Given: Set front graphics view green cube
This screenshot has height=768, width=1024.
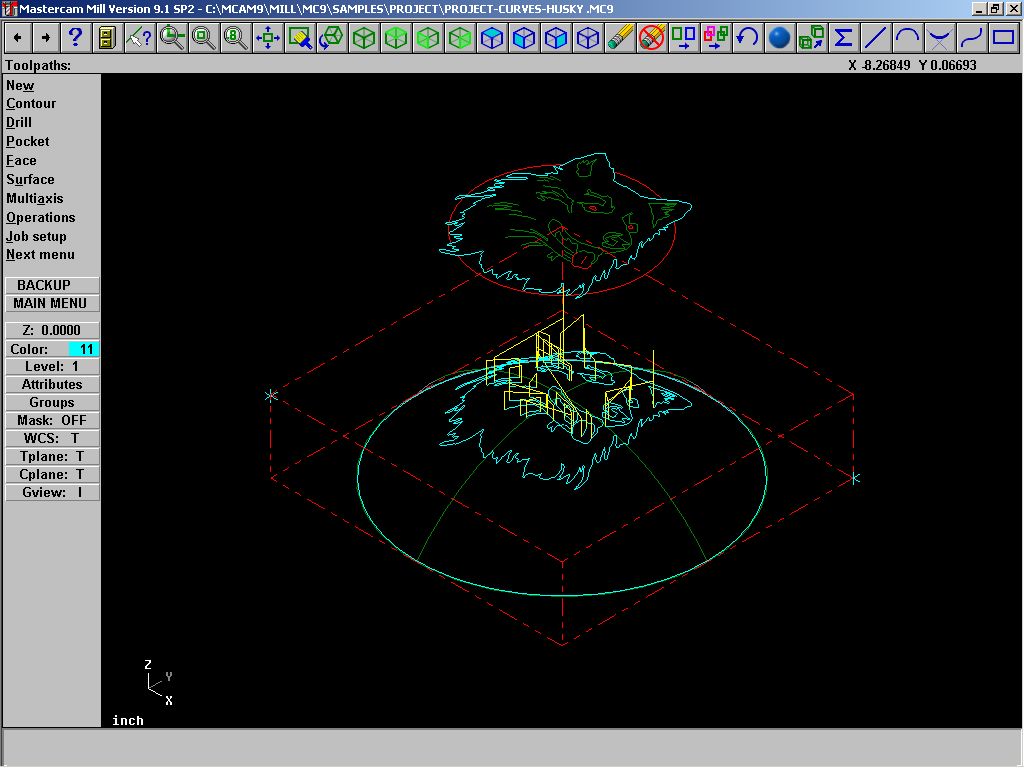Looking at the screenshot, I should (428, 38).
